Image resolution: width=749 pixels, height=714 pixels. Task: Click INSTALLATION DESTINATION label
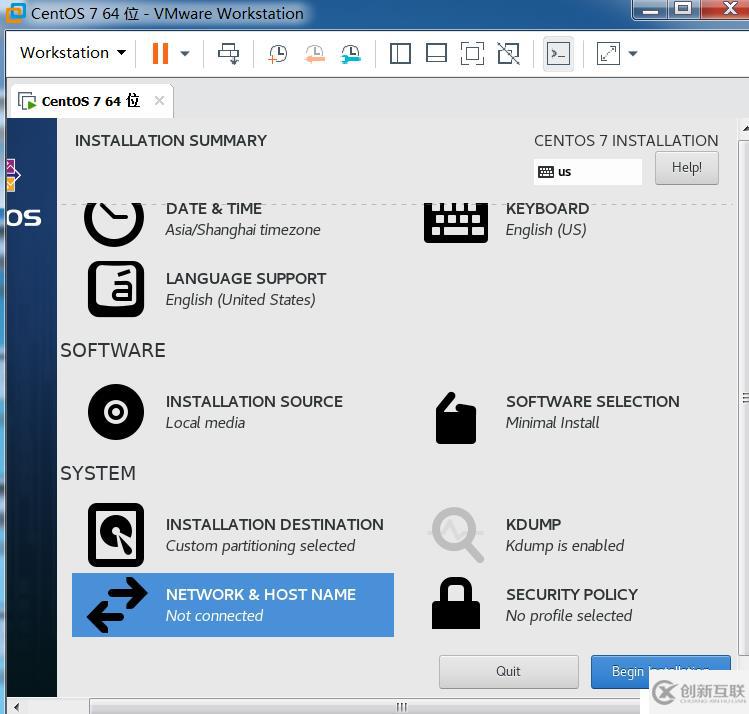pyautogui.click(x=275, y=524)
